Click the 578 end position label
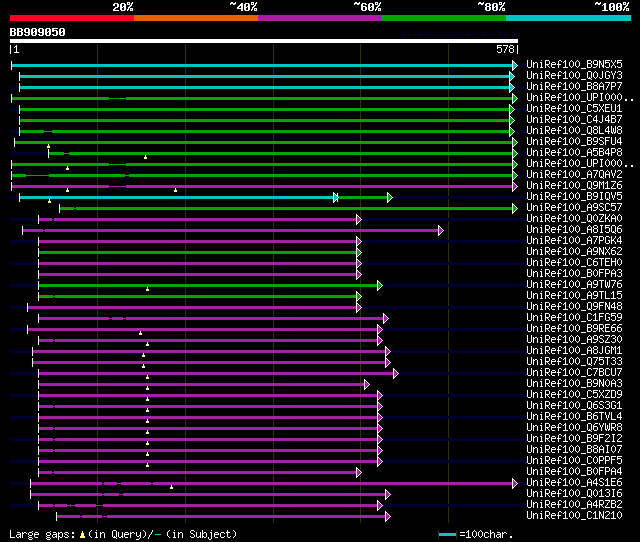 (505, 49)
